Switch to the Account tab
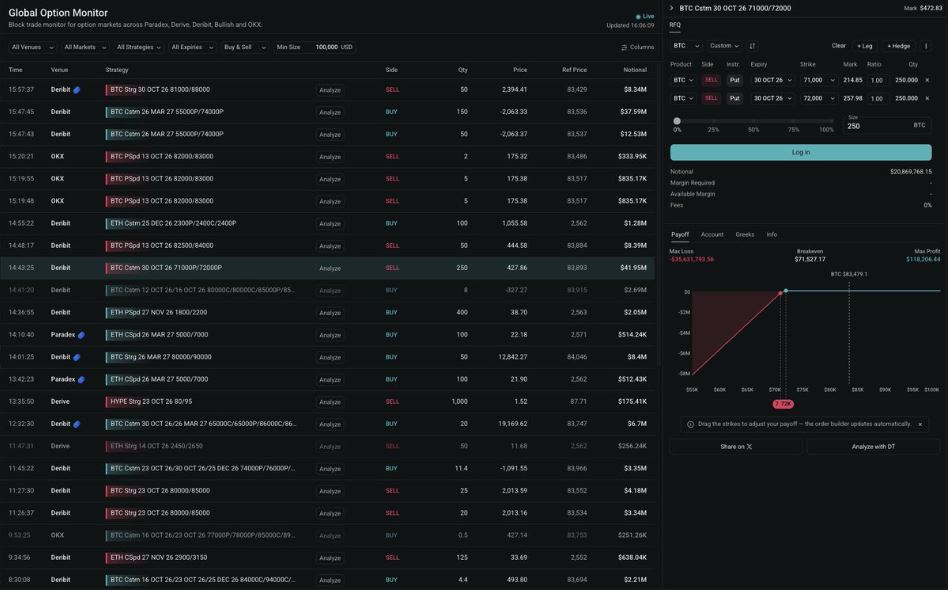The width and height of the screenshot is (948, 590). [712, 235]
